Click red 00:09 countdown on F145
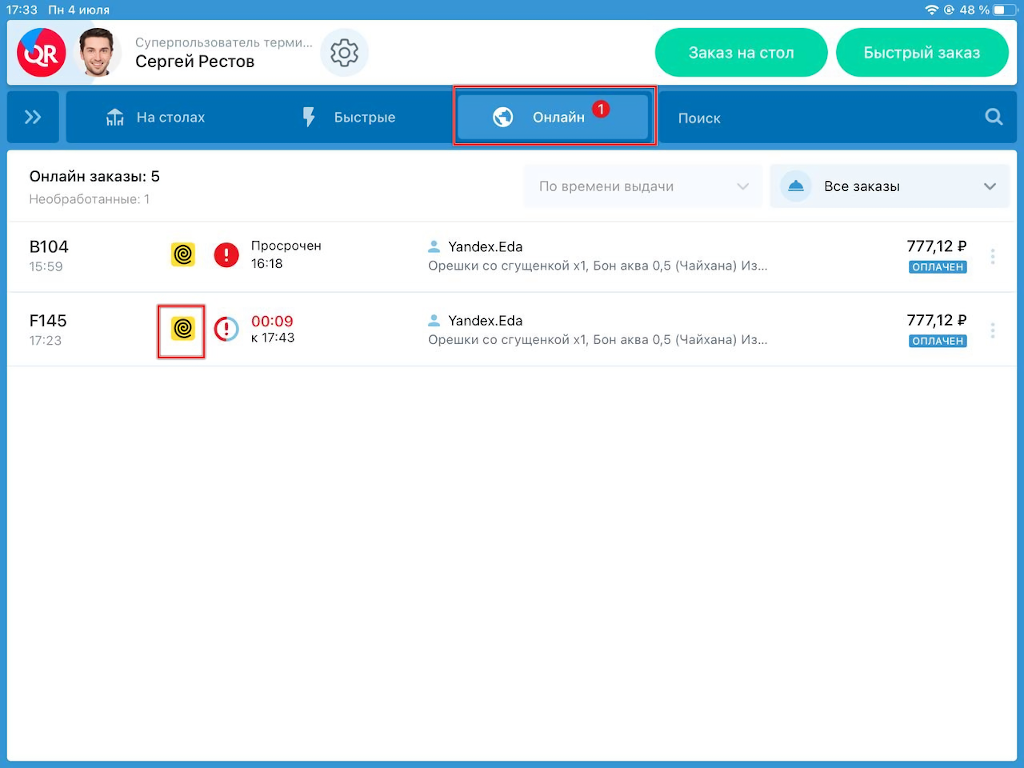Image resolution: width=1024 pixels, height=768 pixels. pos(272,321)
